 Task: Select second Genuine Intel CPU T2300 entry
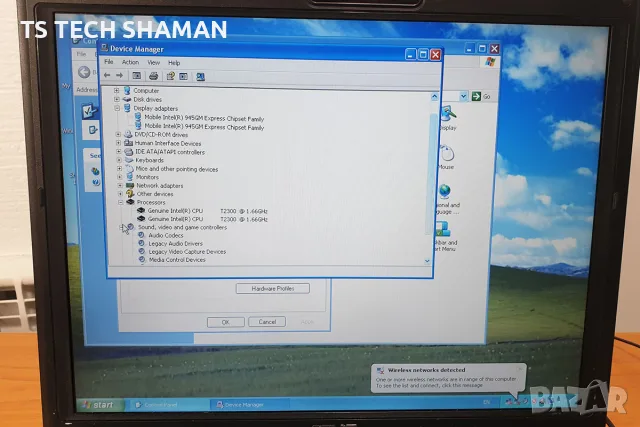(x=207, y=219)
